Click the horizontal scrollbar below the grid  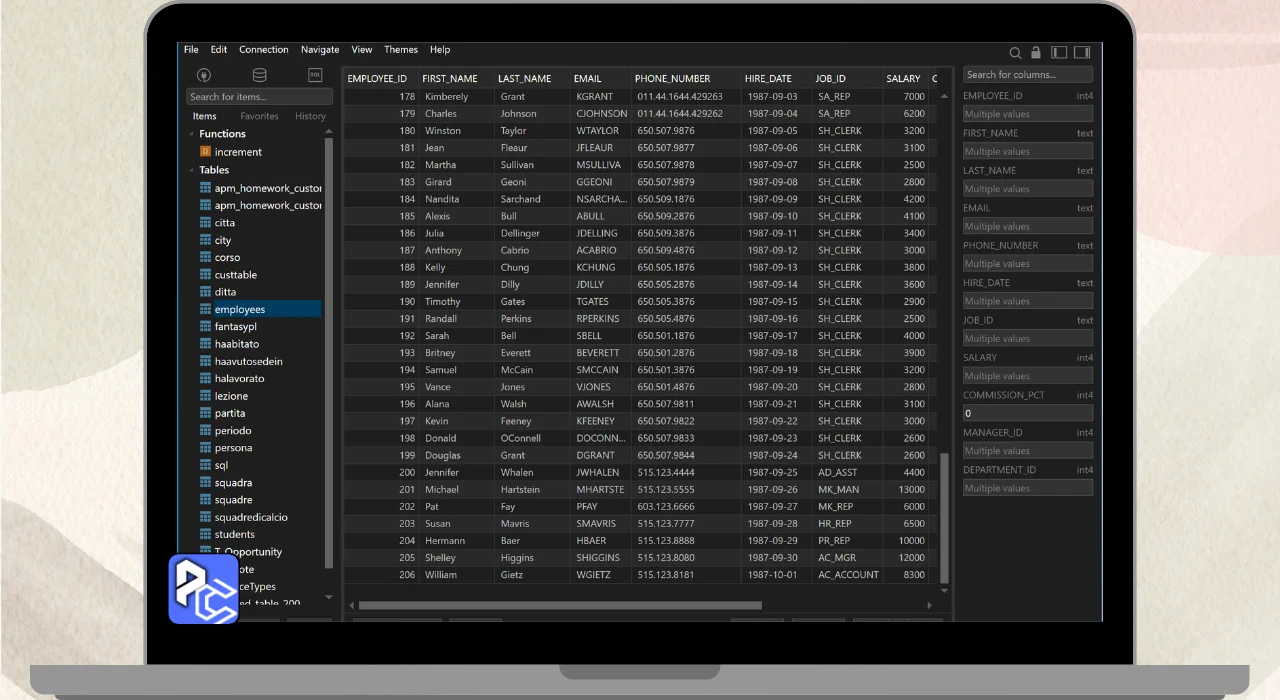[x=560, y=605]
